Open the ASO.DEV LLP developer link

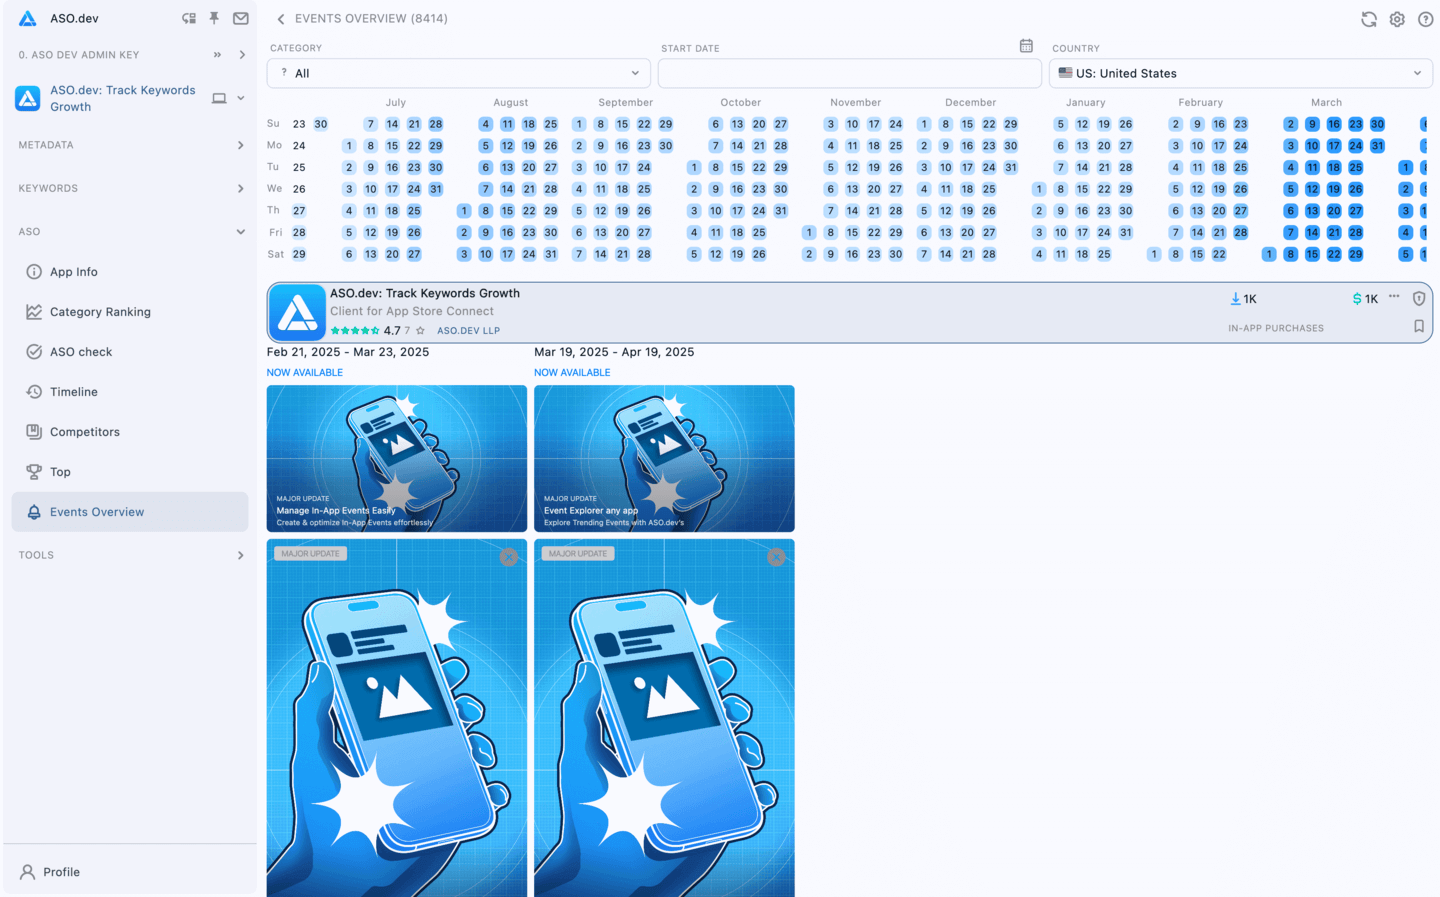coord(468,330)
